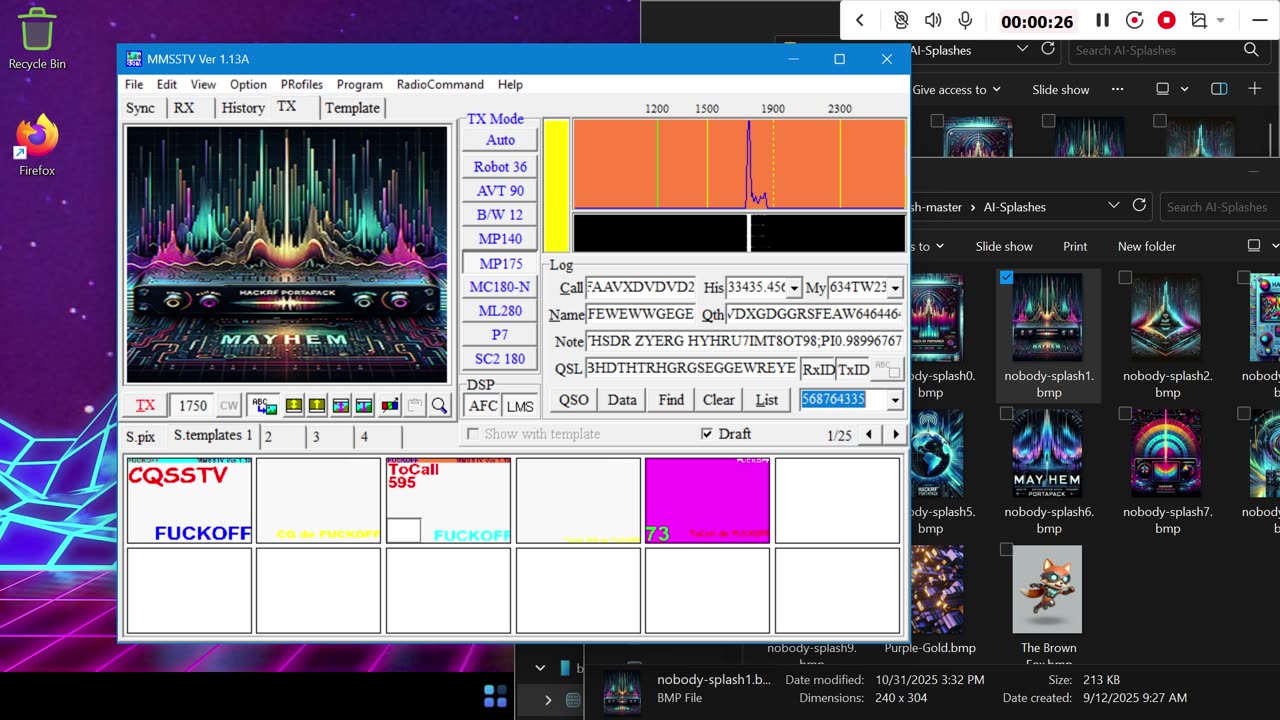Click the Find log button

click(671, 400)
